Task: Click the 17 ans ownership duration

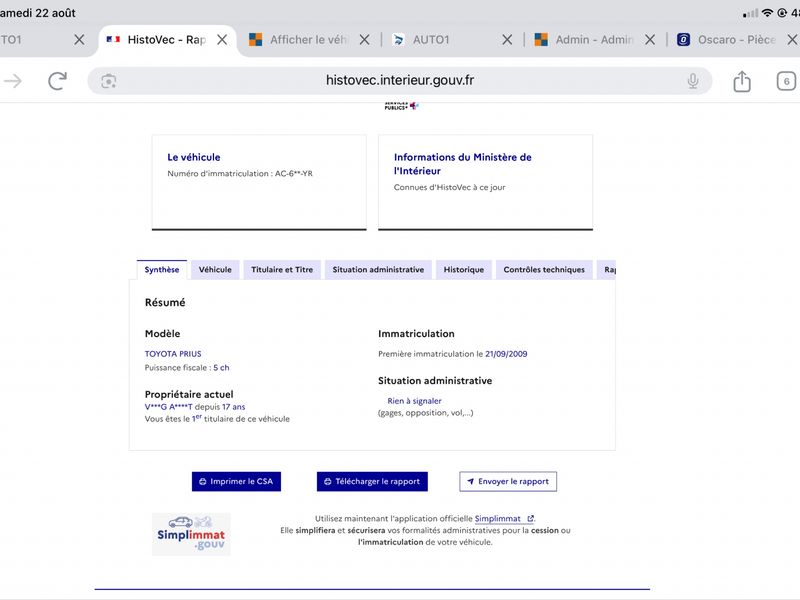Action: pyautogui.click(x=234, y=407)
